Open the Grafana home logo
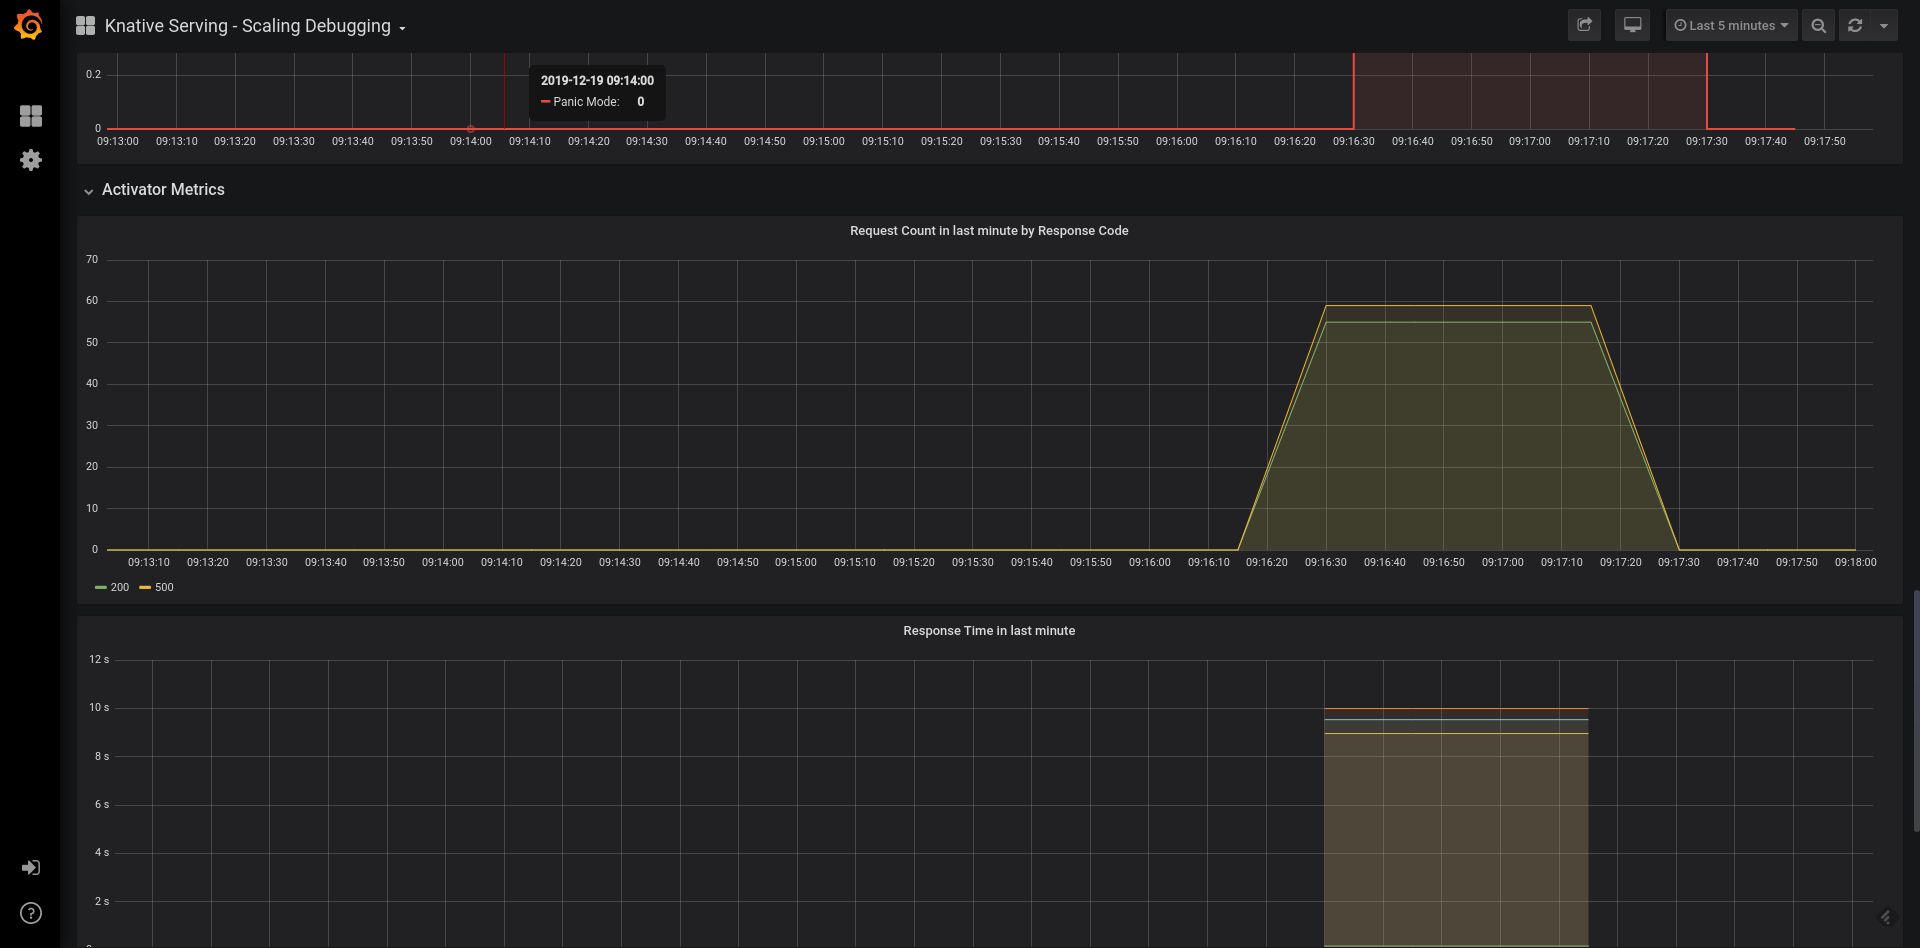1920x948 pixels. (29, 25)
